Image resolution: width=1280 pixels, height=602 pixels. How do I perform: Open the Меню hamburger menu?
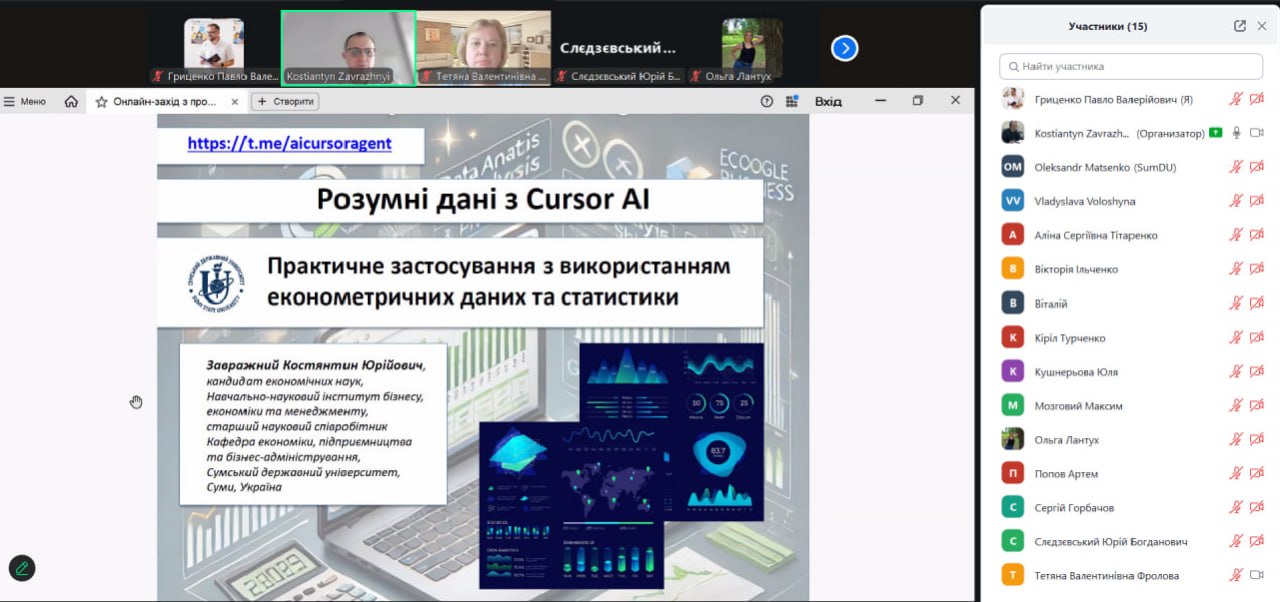[x=25, y=101]
